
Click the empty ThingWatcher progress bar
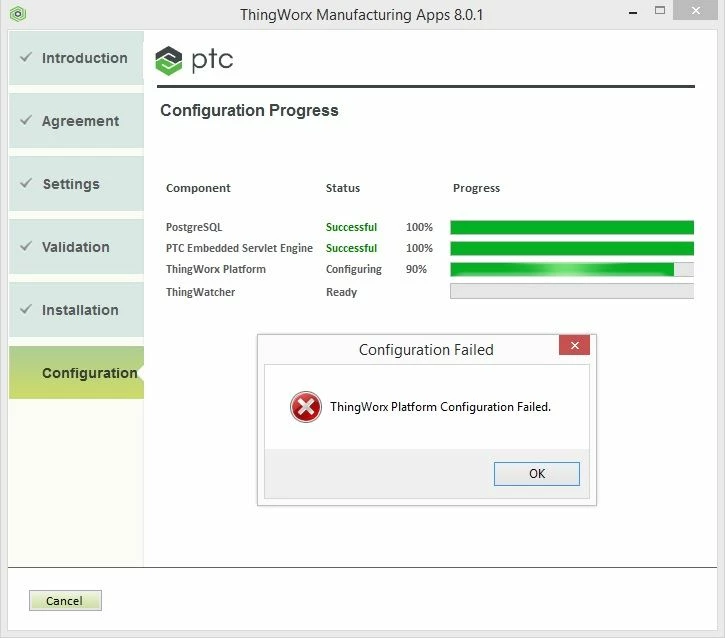[572, 291]
